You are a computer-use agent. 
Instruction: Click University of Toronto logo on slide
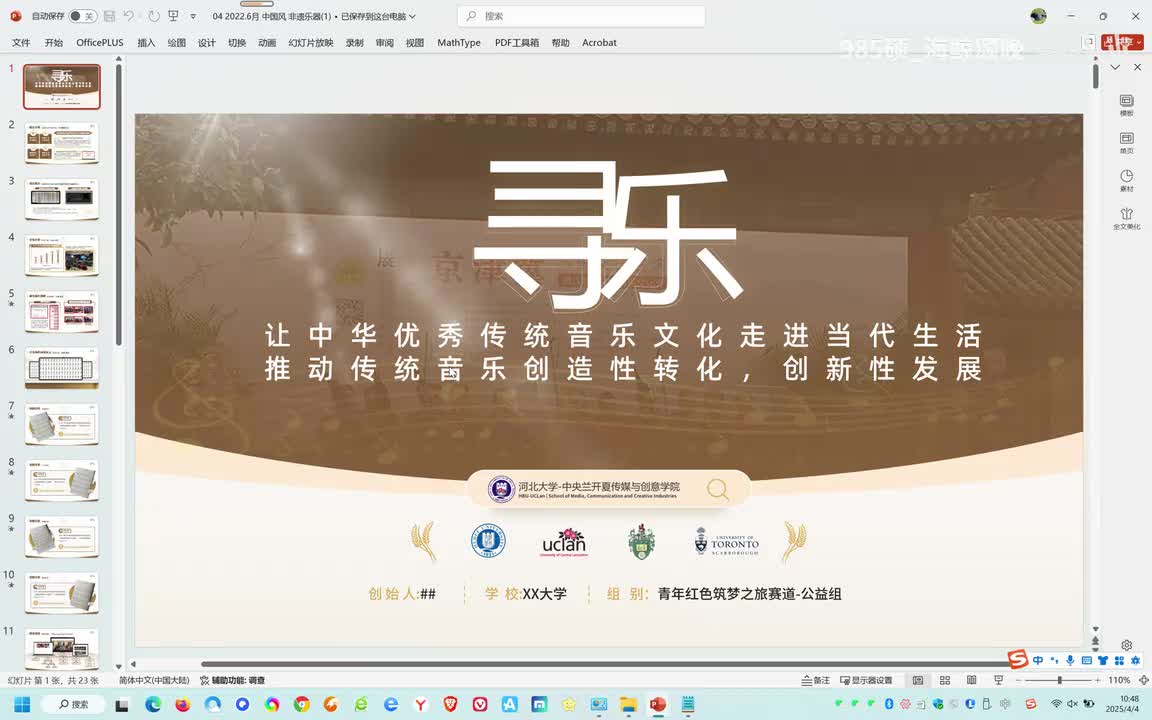click(x=727, y=541)
